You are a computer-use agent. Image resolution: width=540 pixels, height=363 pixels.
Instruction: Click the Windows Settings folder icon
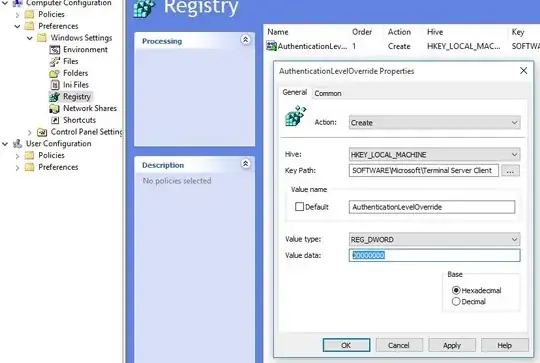click(x=42, y=38)
